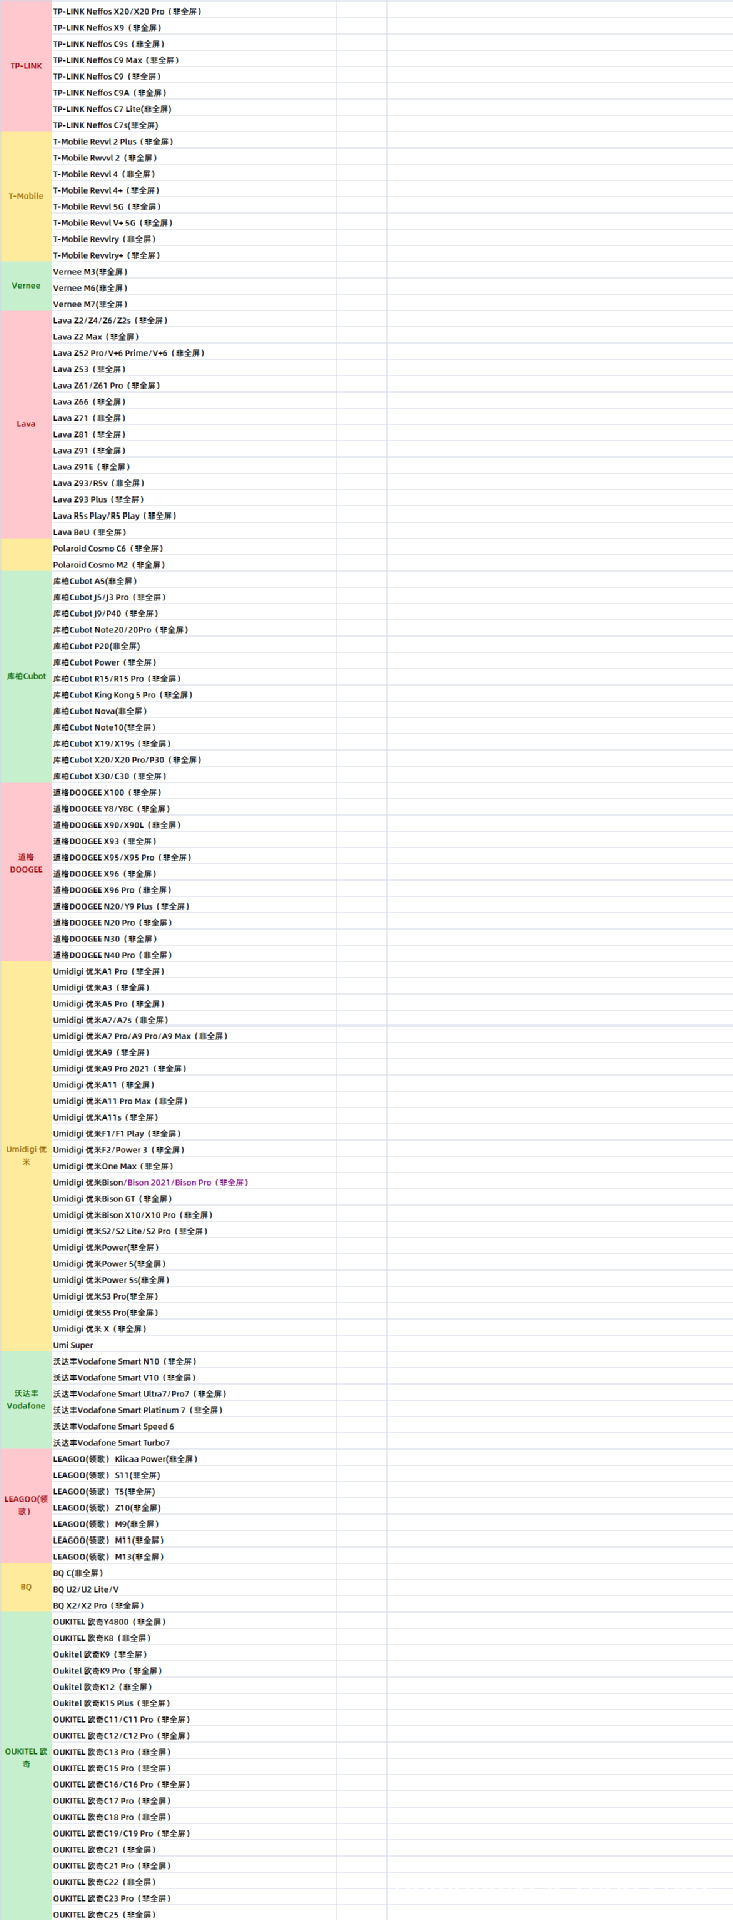Select the Vodafone Smart N10 cell
This screenshot has height=1920, width=733.
(194, 1361)
